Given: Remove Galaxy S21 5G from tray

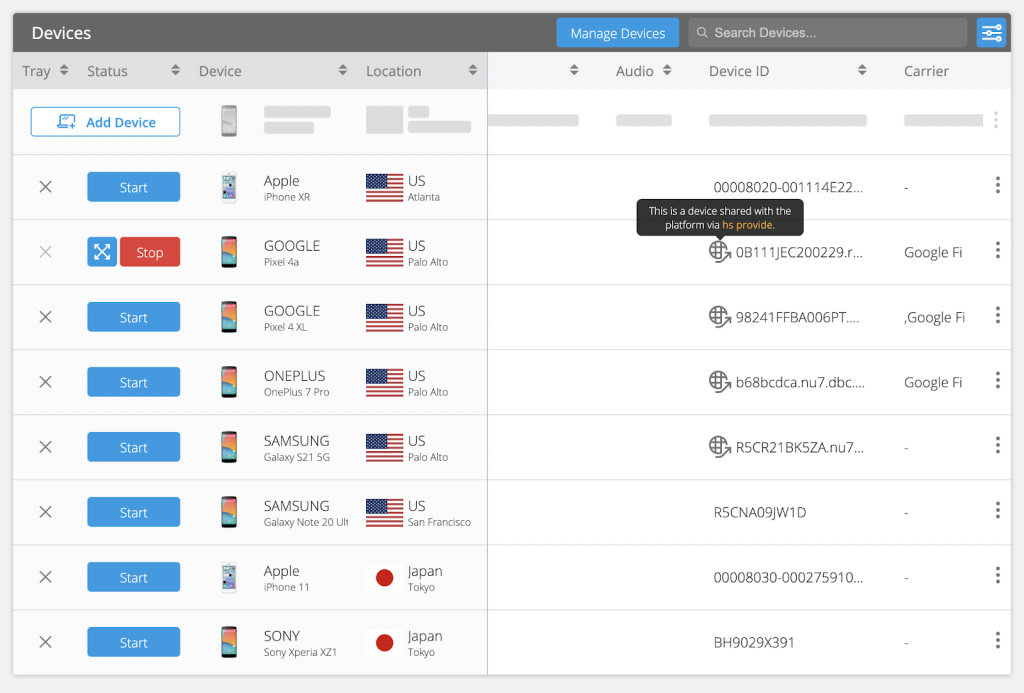Looking at the screenshot, I should click(45, 447).
